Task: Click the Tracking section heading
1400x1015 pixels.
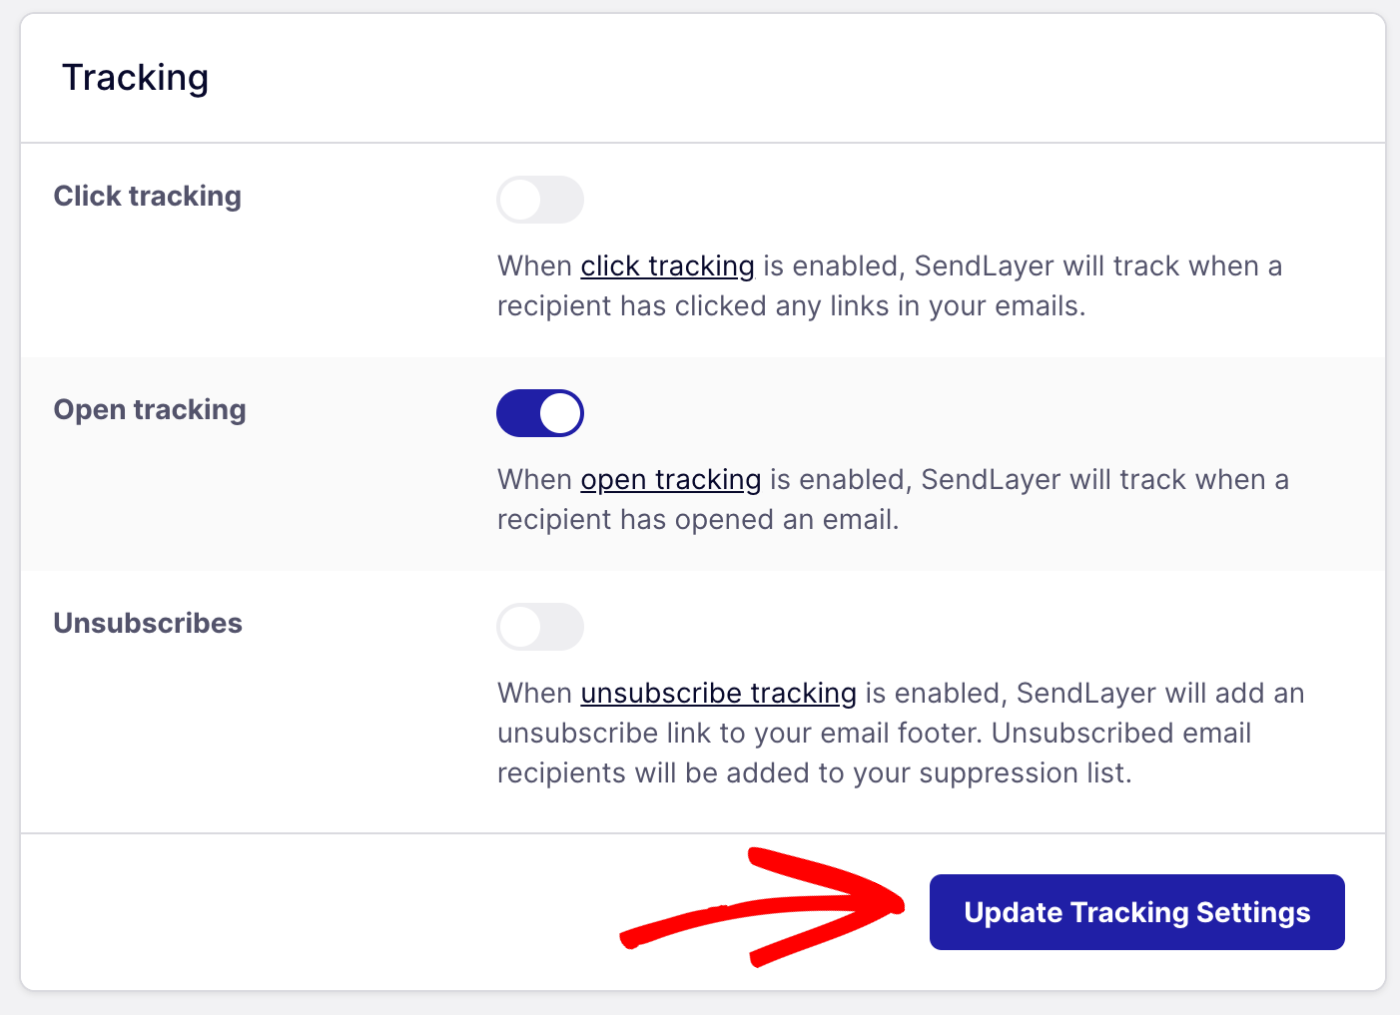Action: [135, 77]
